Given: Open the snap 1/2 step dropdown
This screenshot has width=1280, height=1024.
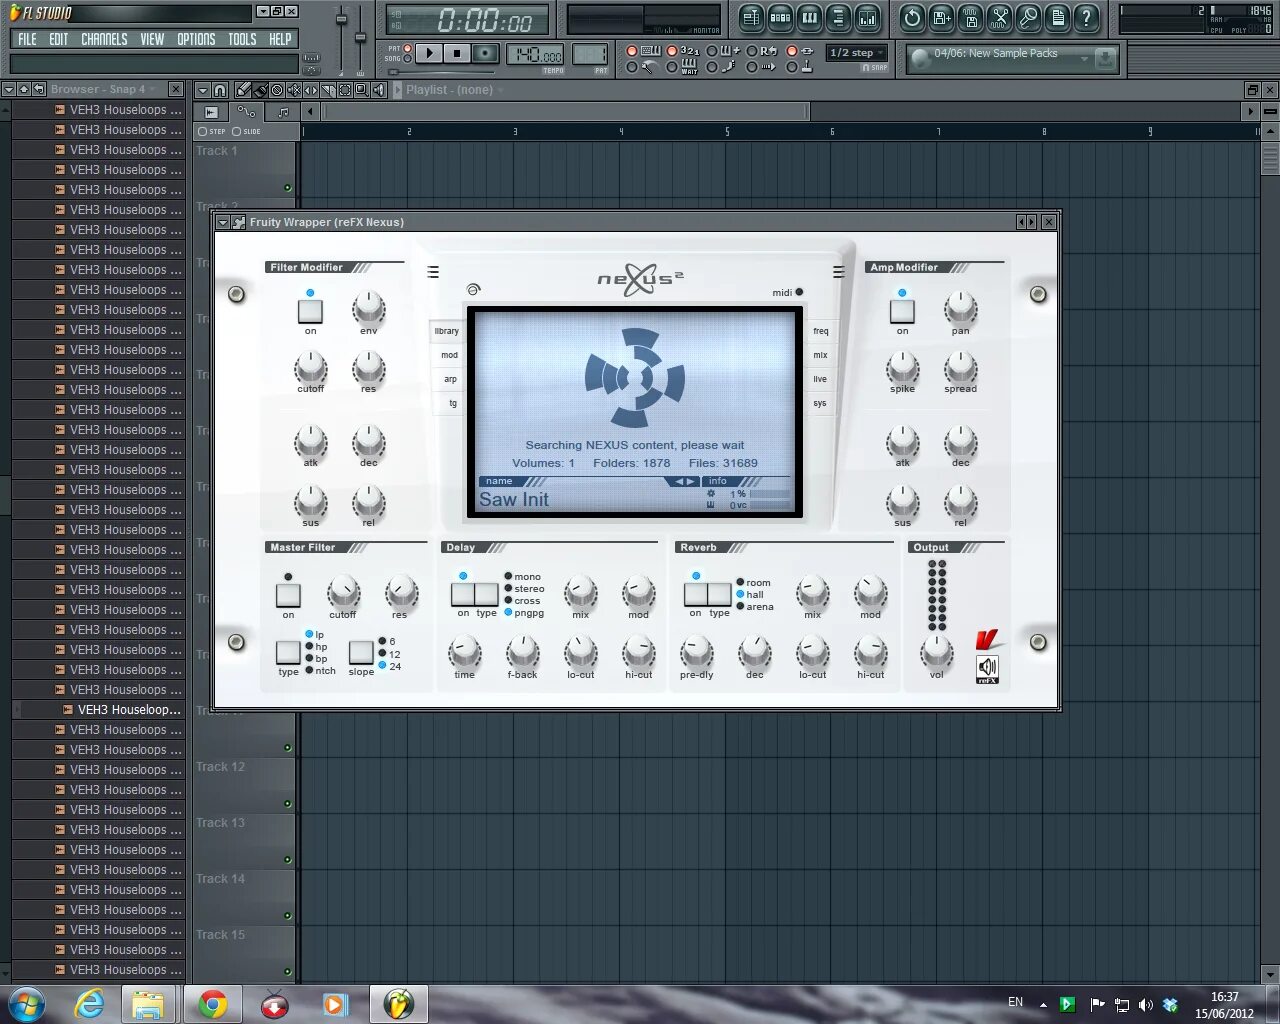Looking at the screenshot, I should tap(857, 53).
